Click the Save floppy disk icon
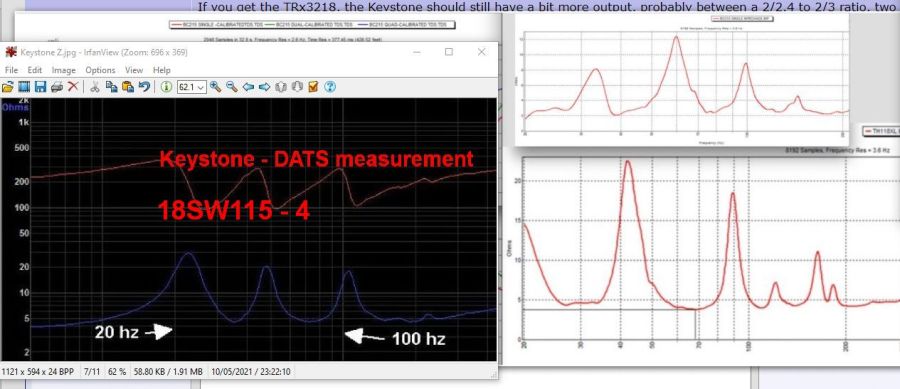 point(40,87)
